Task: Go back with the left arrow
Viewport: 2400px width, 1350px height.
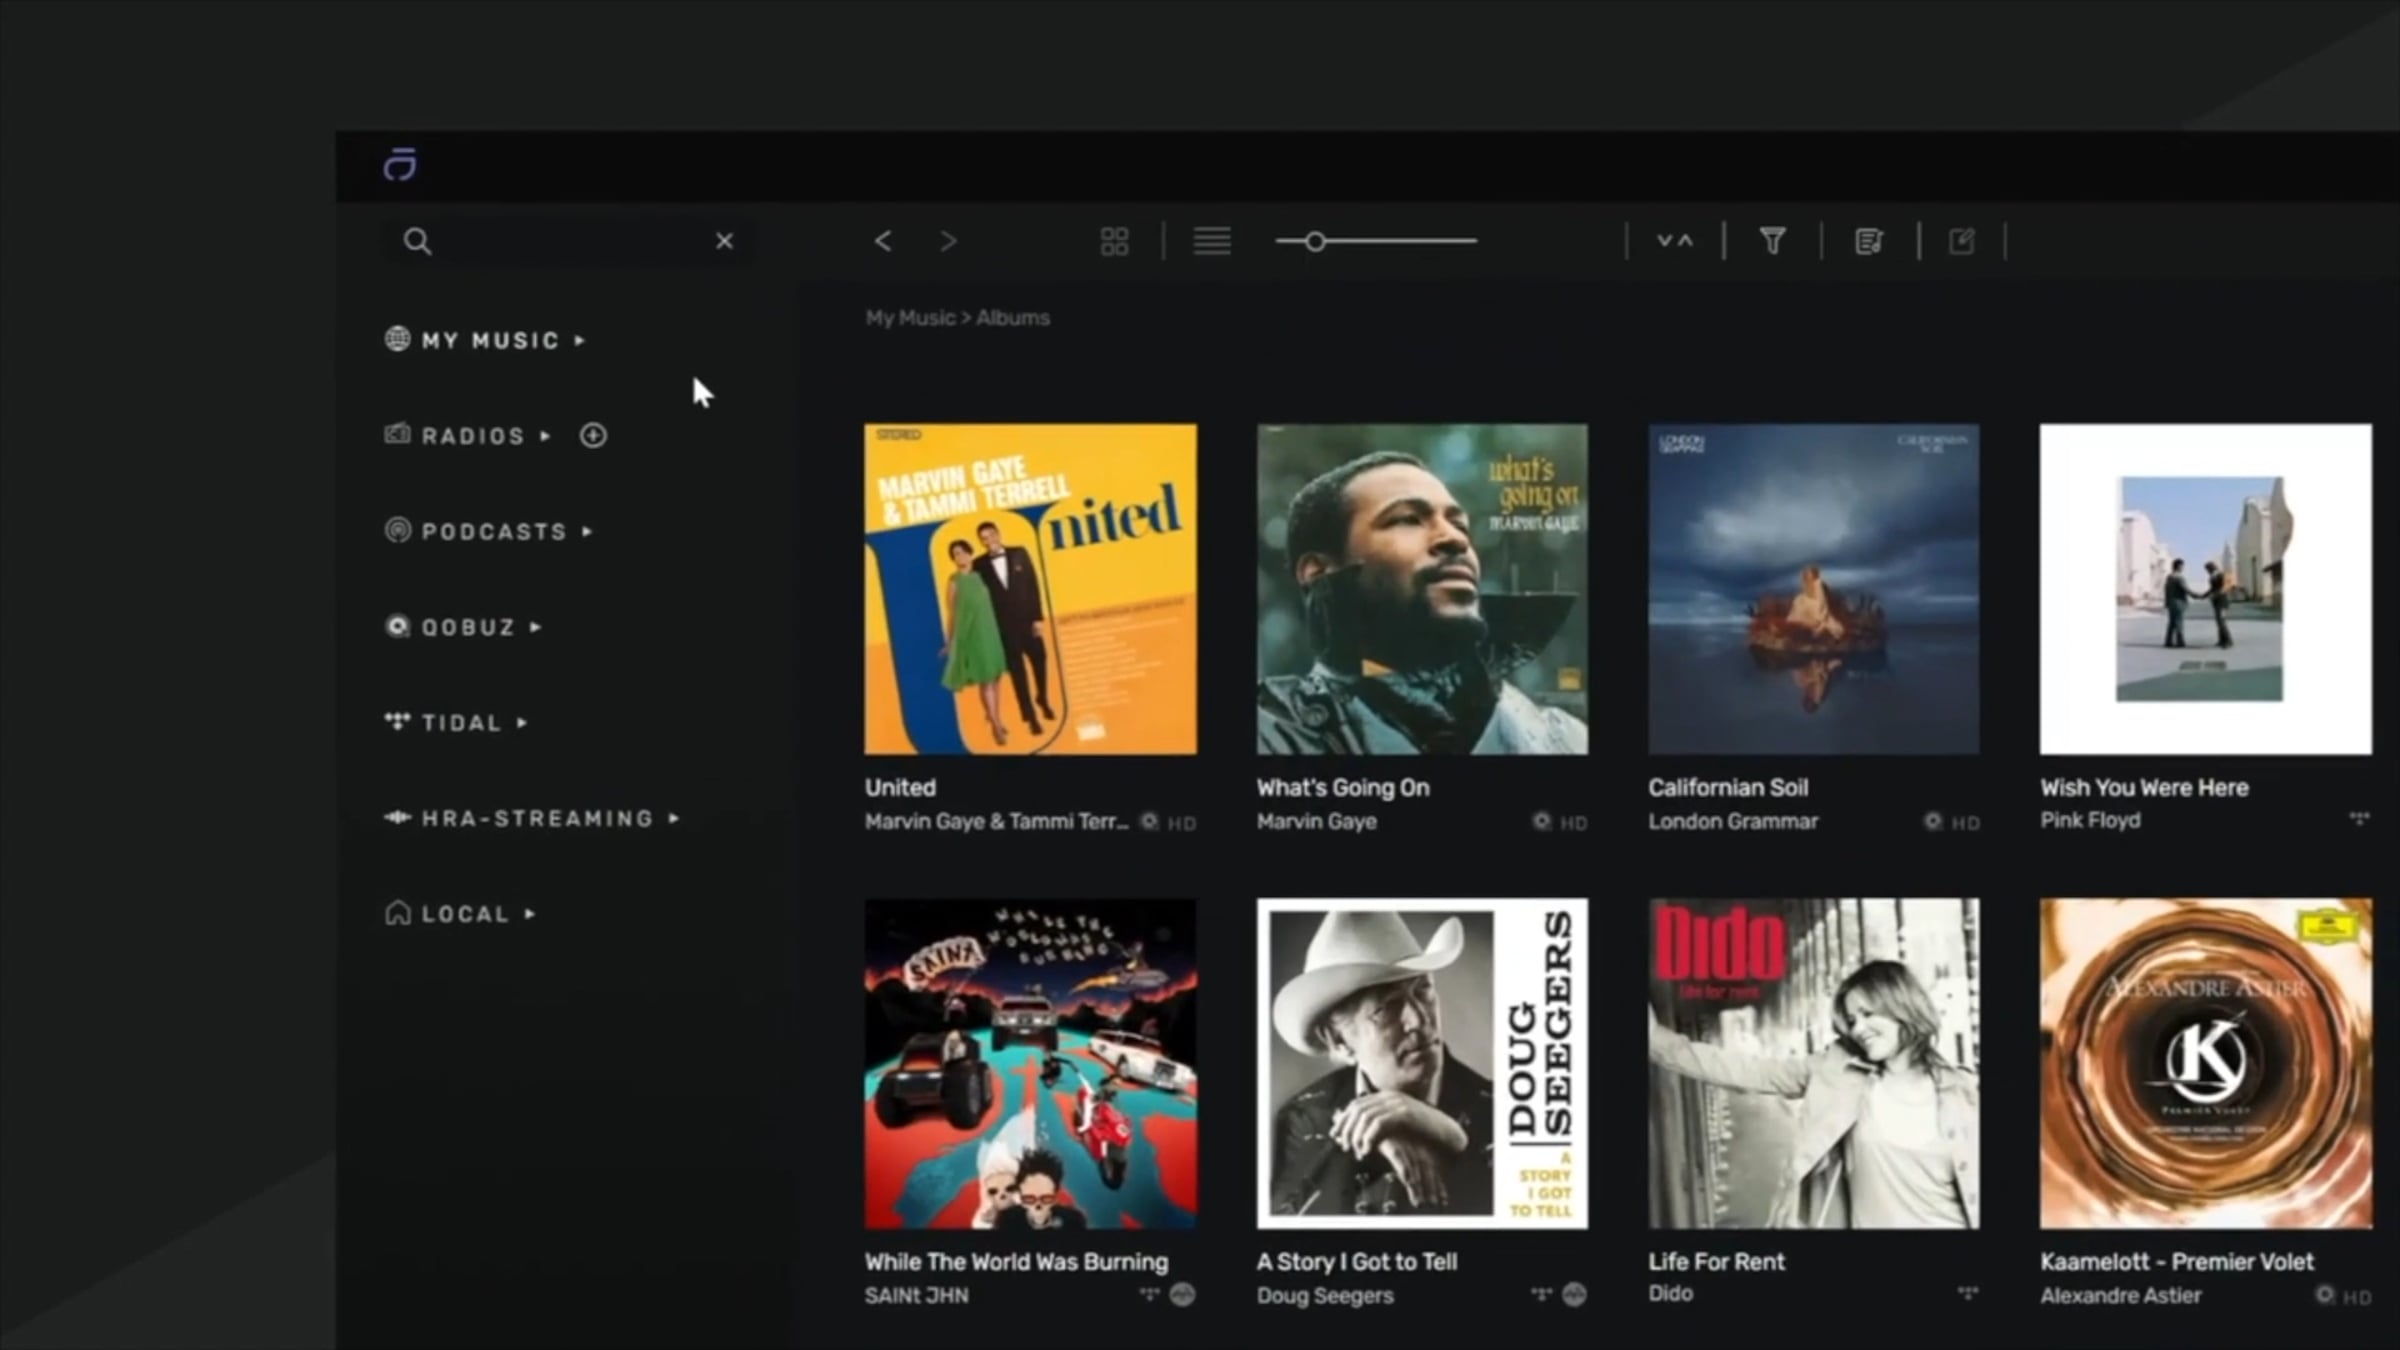Action: (882, 241)
